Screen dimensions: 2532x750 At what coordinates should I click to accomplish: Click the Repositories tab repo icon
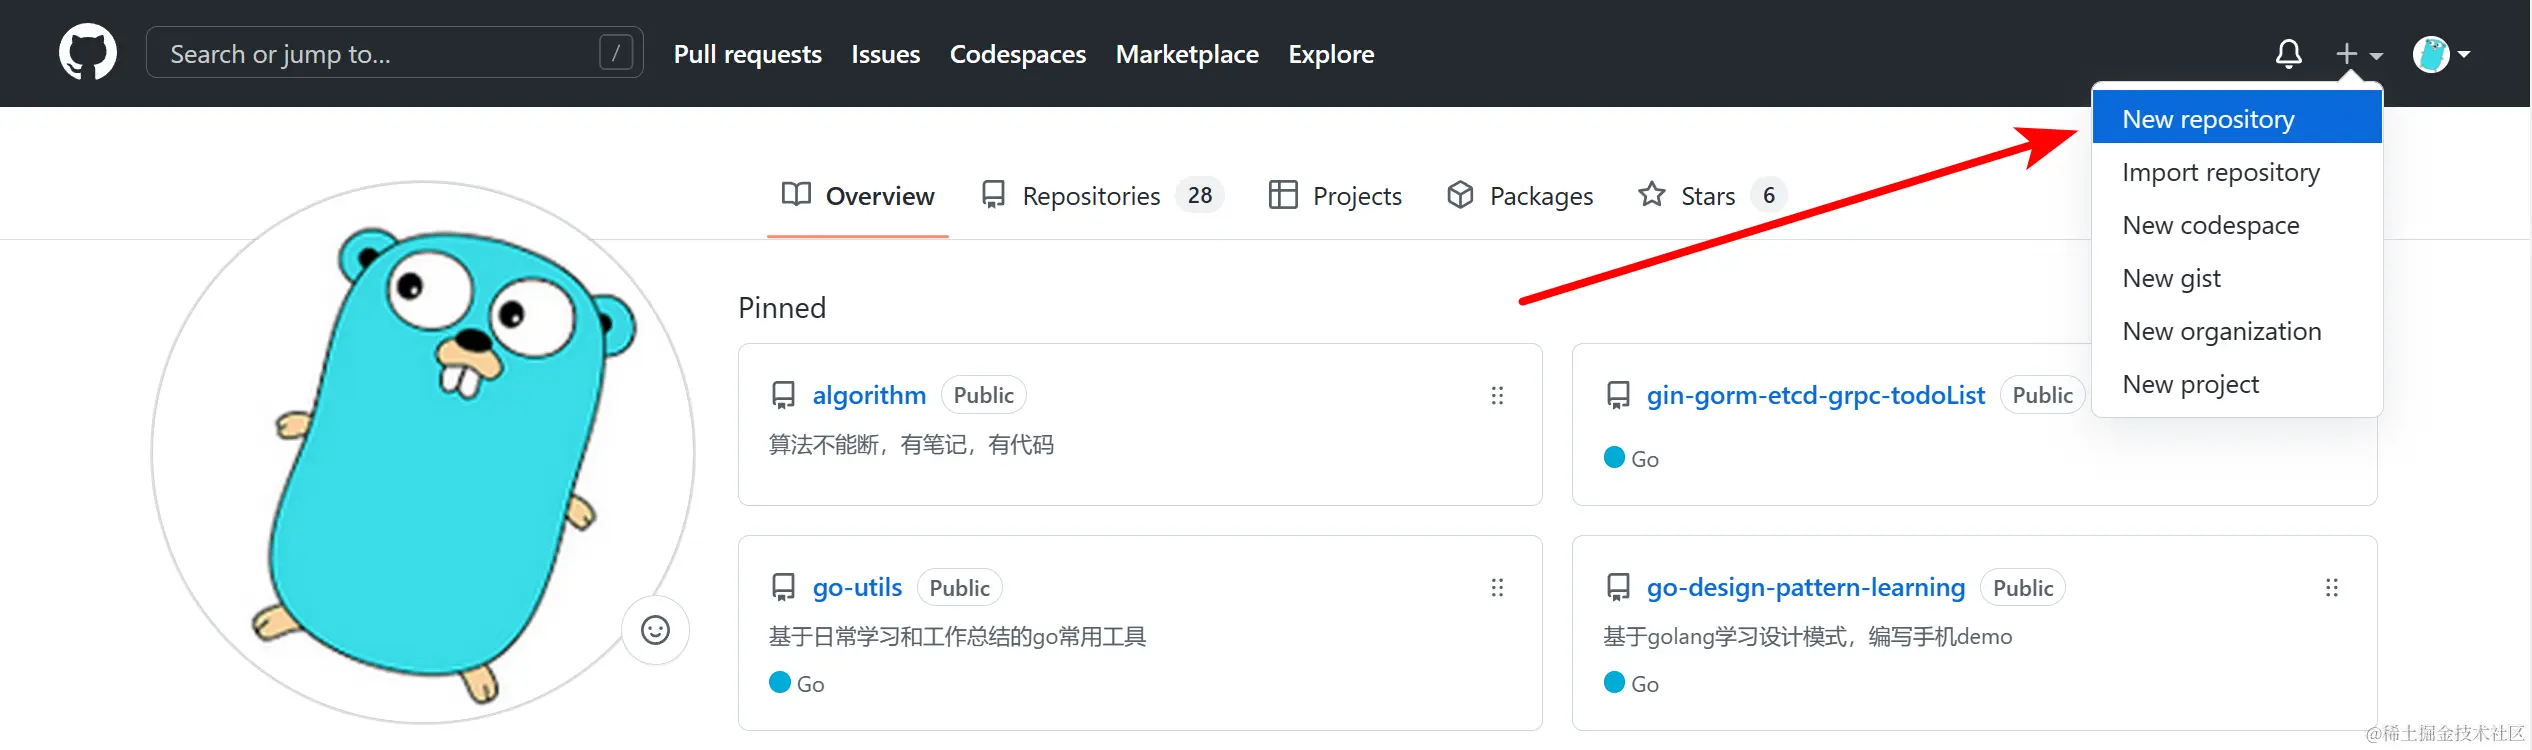[993, 195]
